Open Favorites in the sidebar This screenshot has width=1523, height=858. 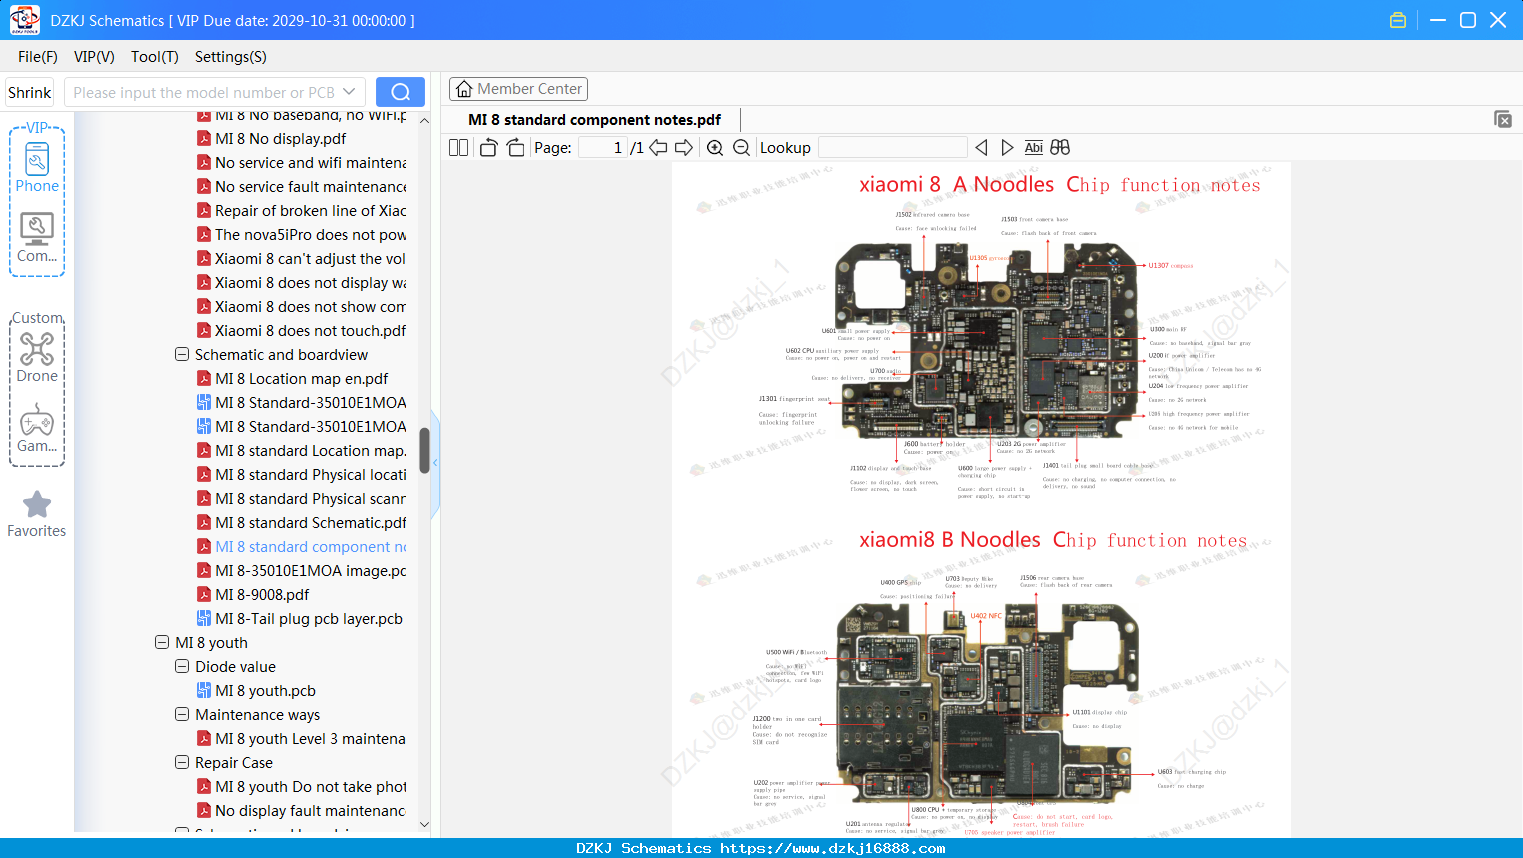(37, 514)
